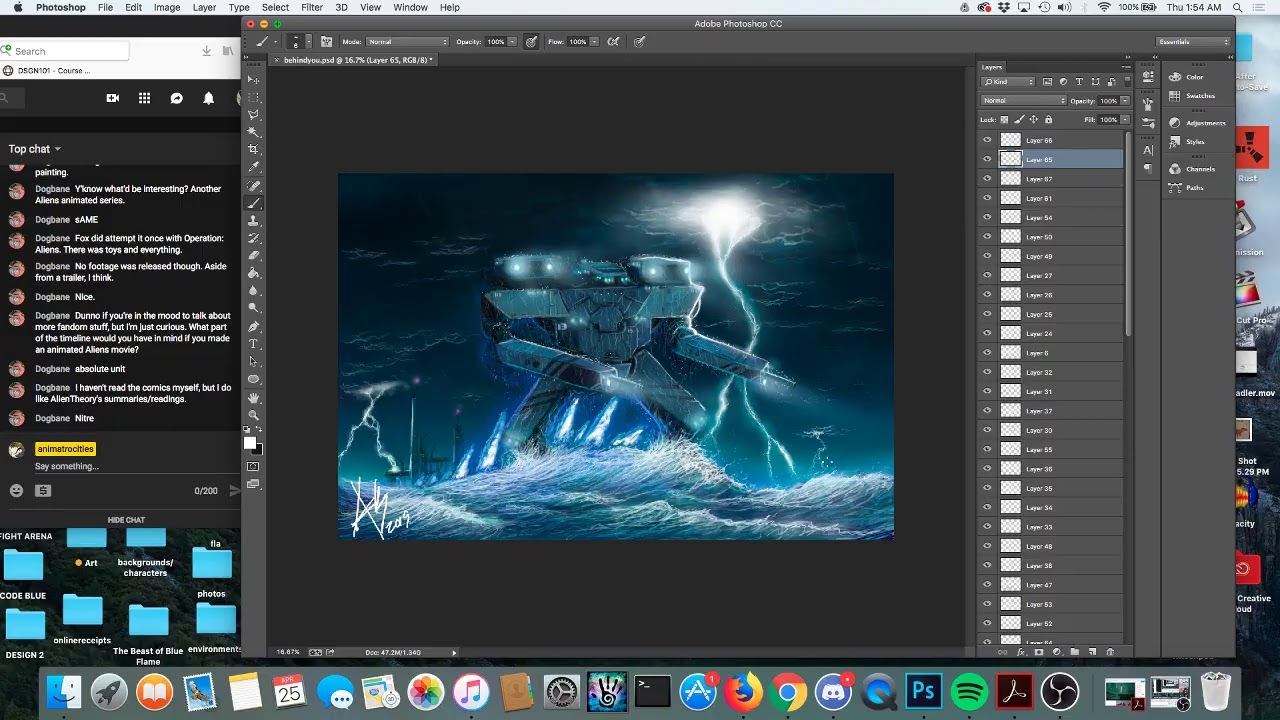Select the Crop tool
The height and width of the screenshot is (720, 1280).
[x=253, y=149]
